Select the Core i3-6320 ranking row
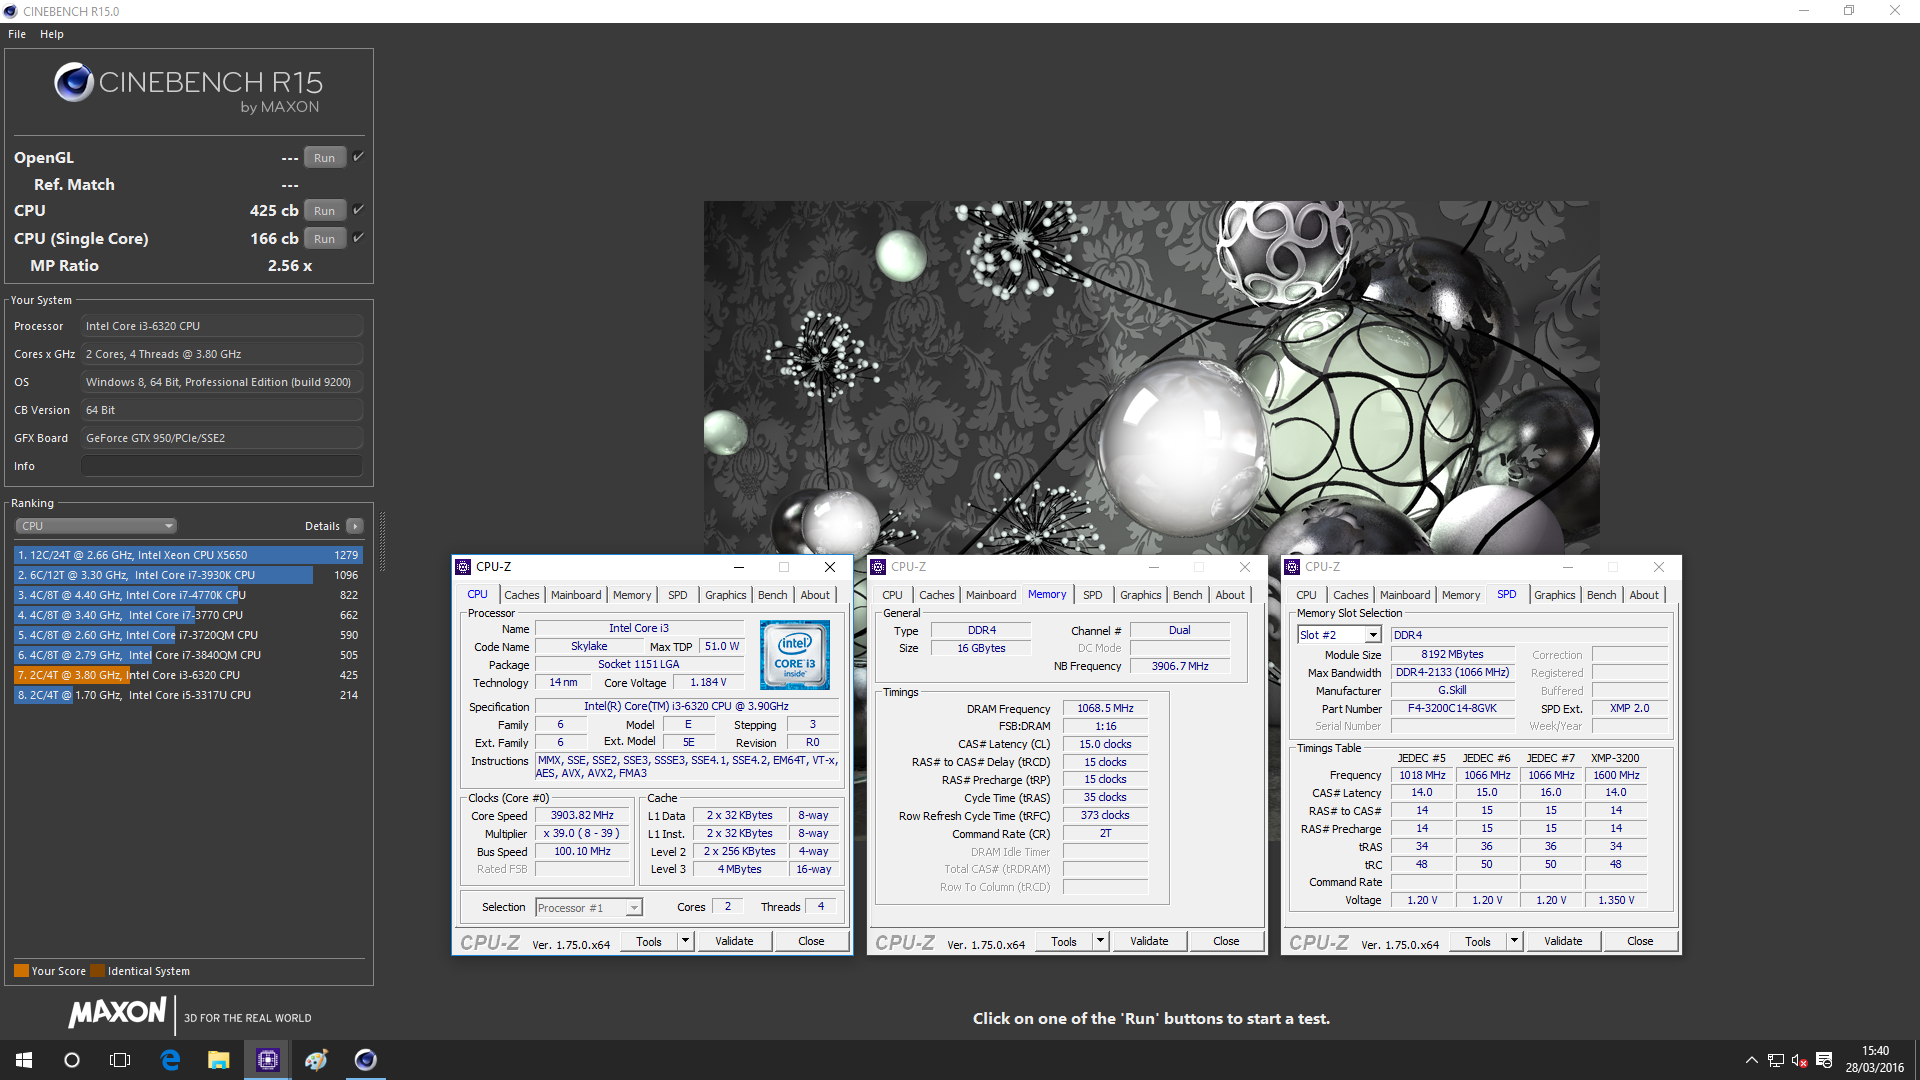 (188, 675)
